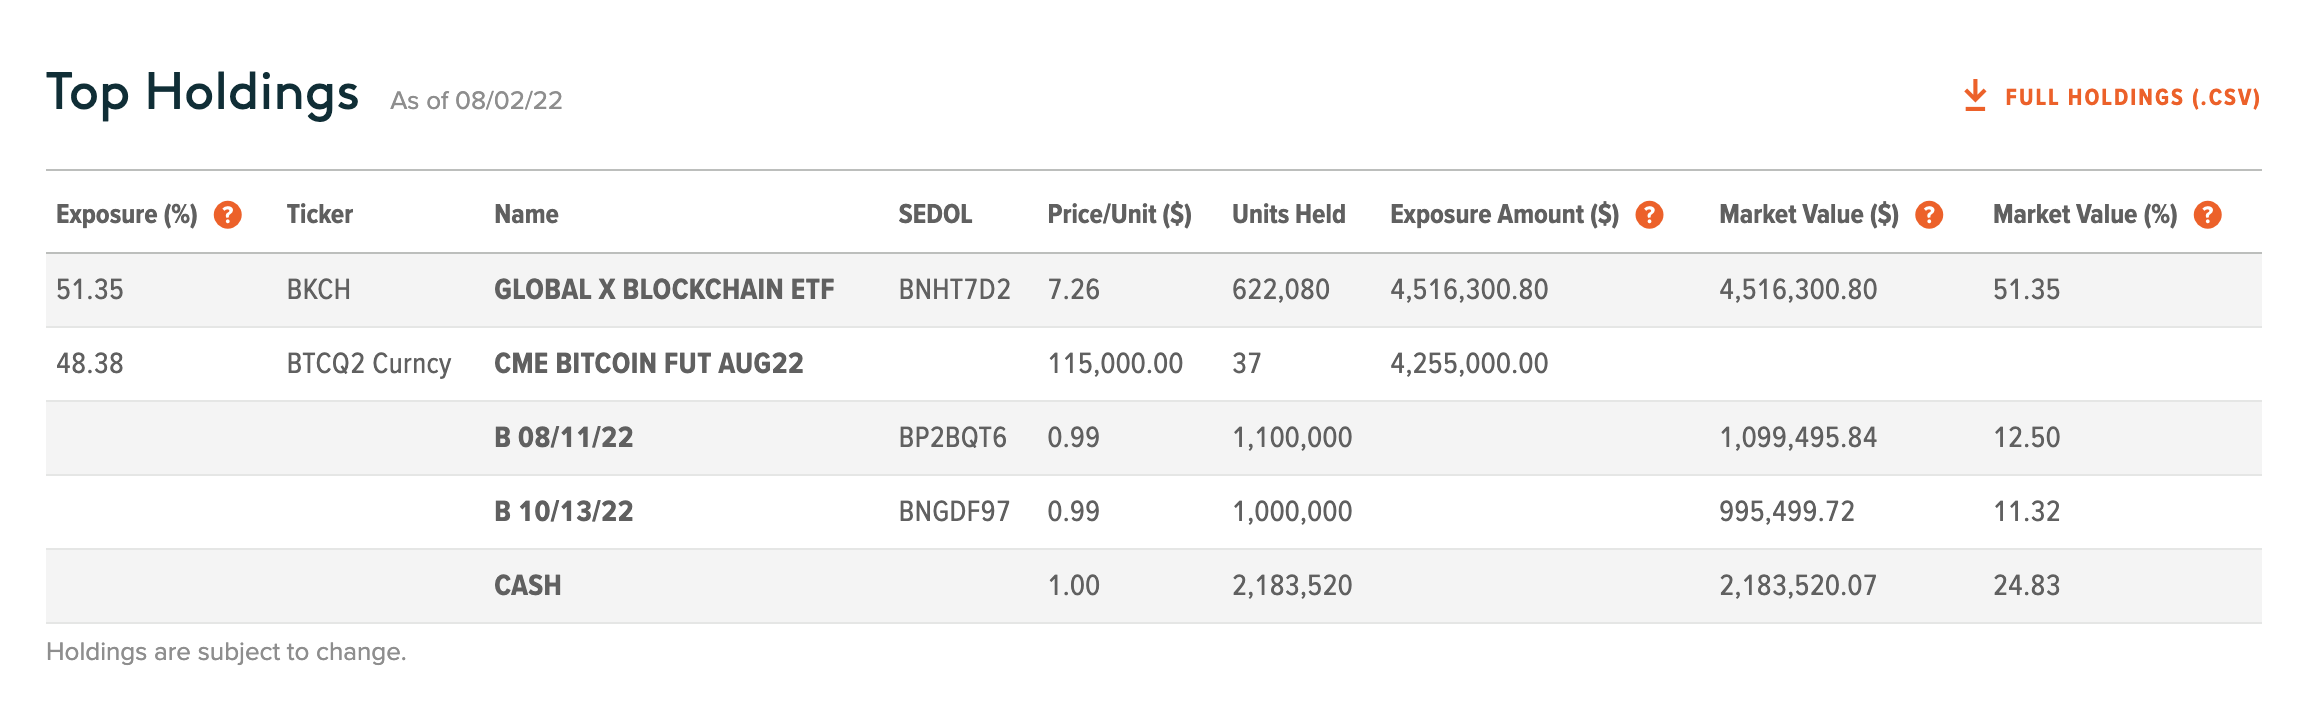
Task: Click the Ticker column header
Action: tap(320, 215)
